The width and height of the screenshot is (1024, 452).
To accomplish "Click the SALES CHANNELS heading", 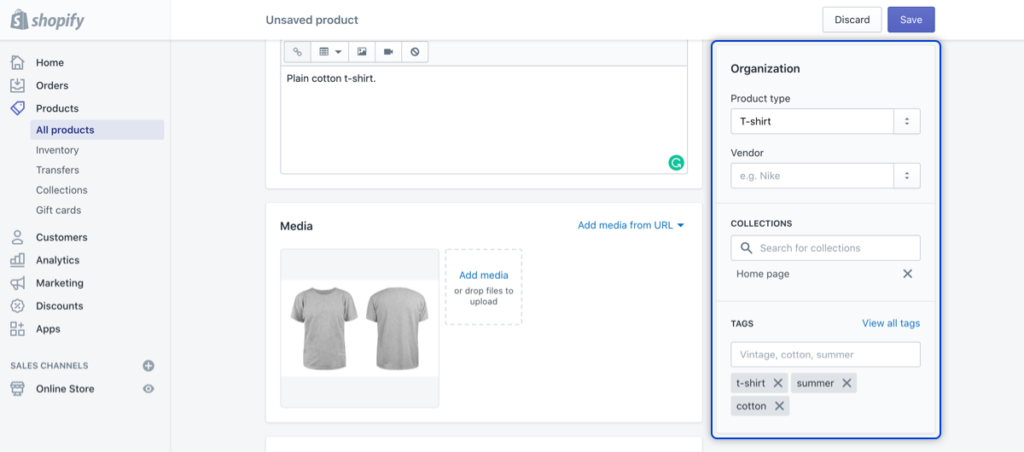I will [x=49, y=366].
